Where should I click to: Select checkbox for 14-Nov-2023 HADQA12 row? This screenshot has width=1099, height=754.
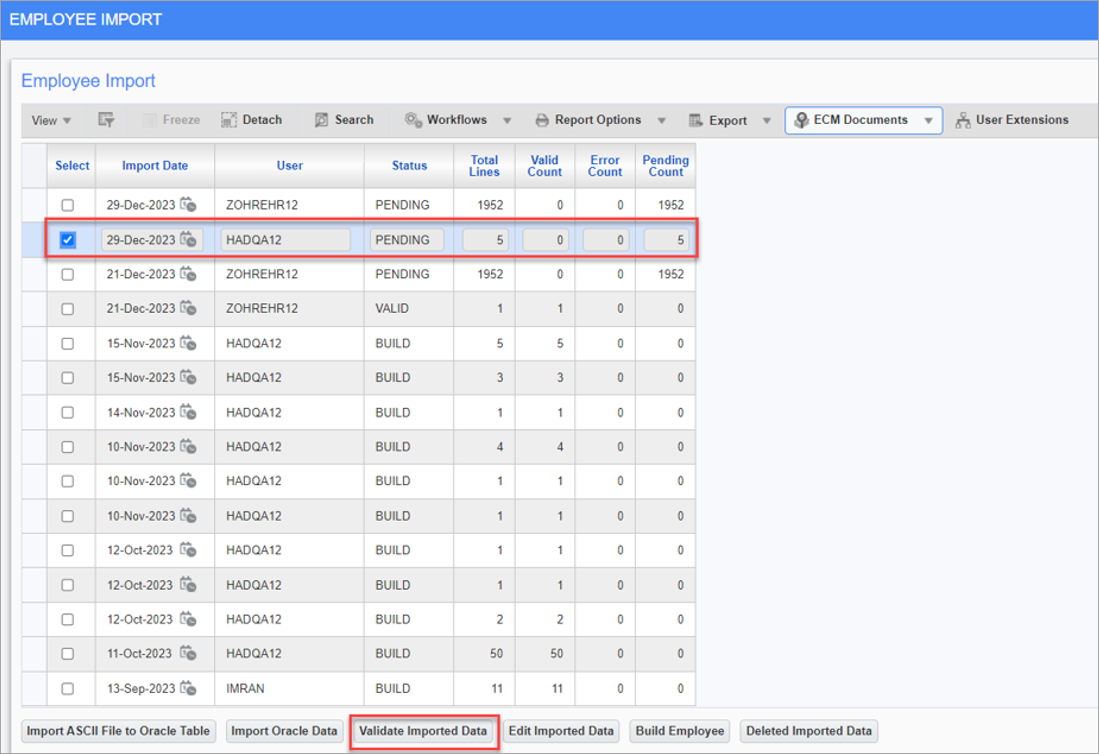pos(67,413)
